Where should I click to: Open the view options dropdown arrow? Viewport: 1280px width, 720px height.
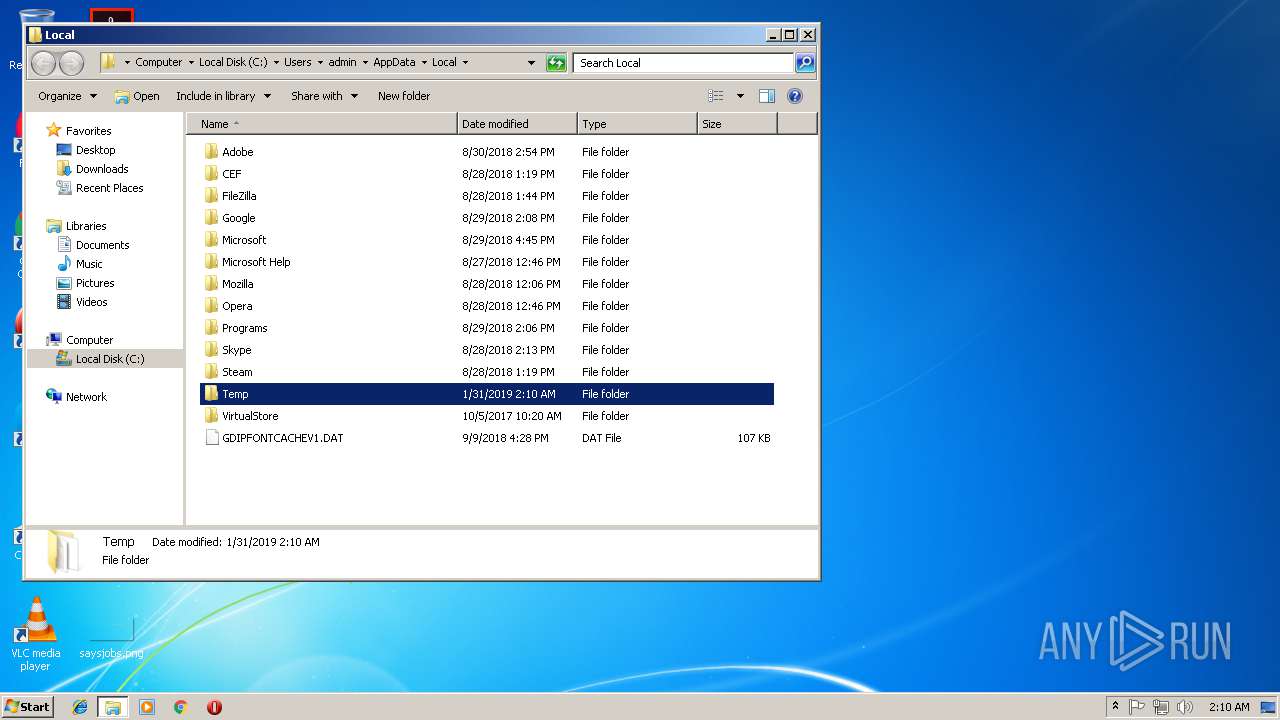[x=740, y=96]
